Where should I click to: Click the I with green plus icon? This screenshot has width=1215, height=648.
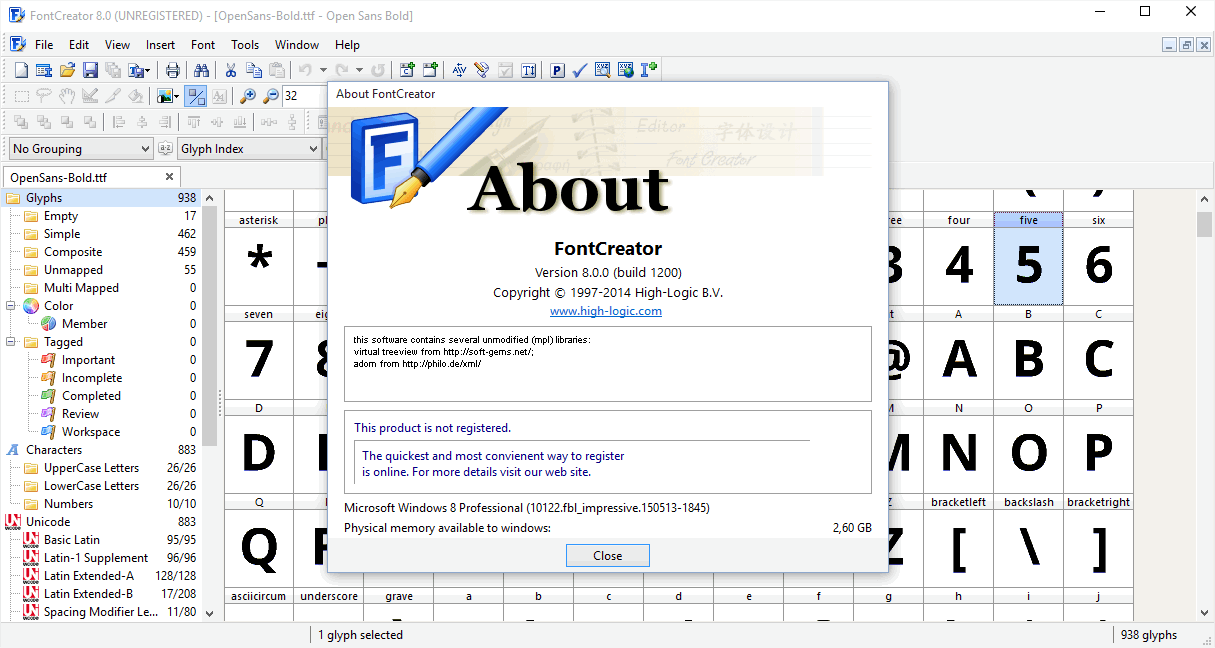[649, 70]
